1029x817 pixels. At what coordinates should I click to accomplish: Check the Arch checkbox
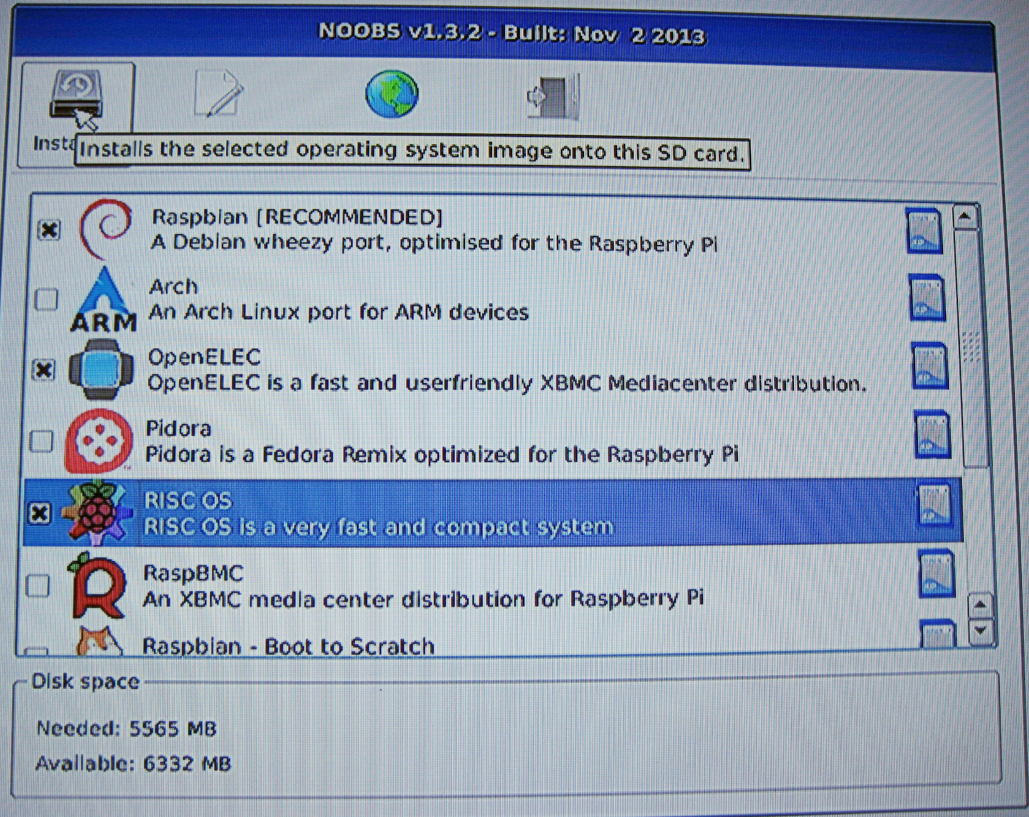point(47,299)
